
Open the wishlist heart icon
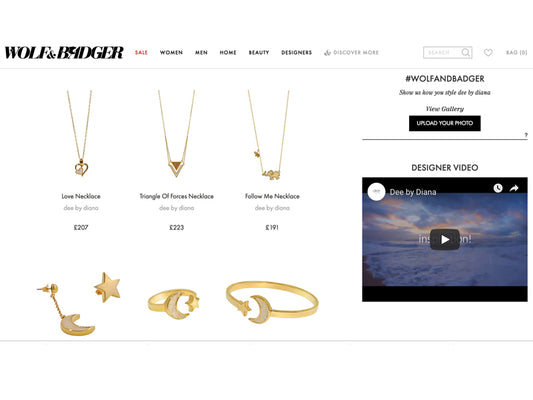click(x=488, y=52)
